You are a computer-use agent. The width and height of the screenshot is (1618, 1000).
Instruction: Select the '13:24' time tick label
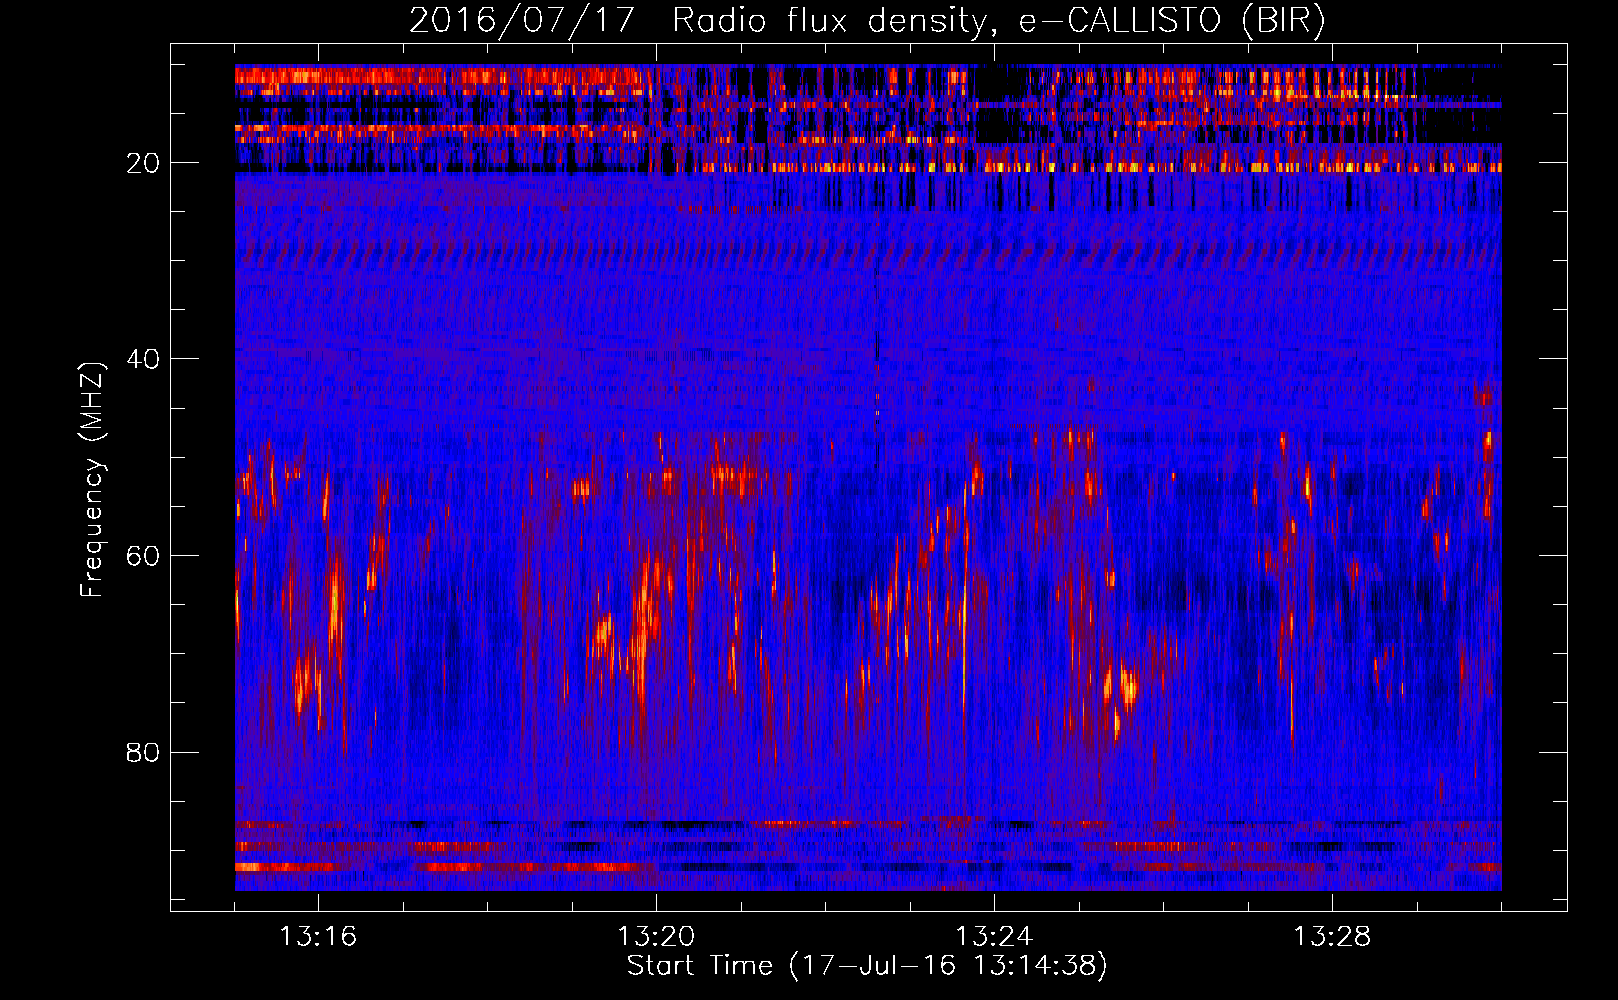click(x=994, y=937)
